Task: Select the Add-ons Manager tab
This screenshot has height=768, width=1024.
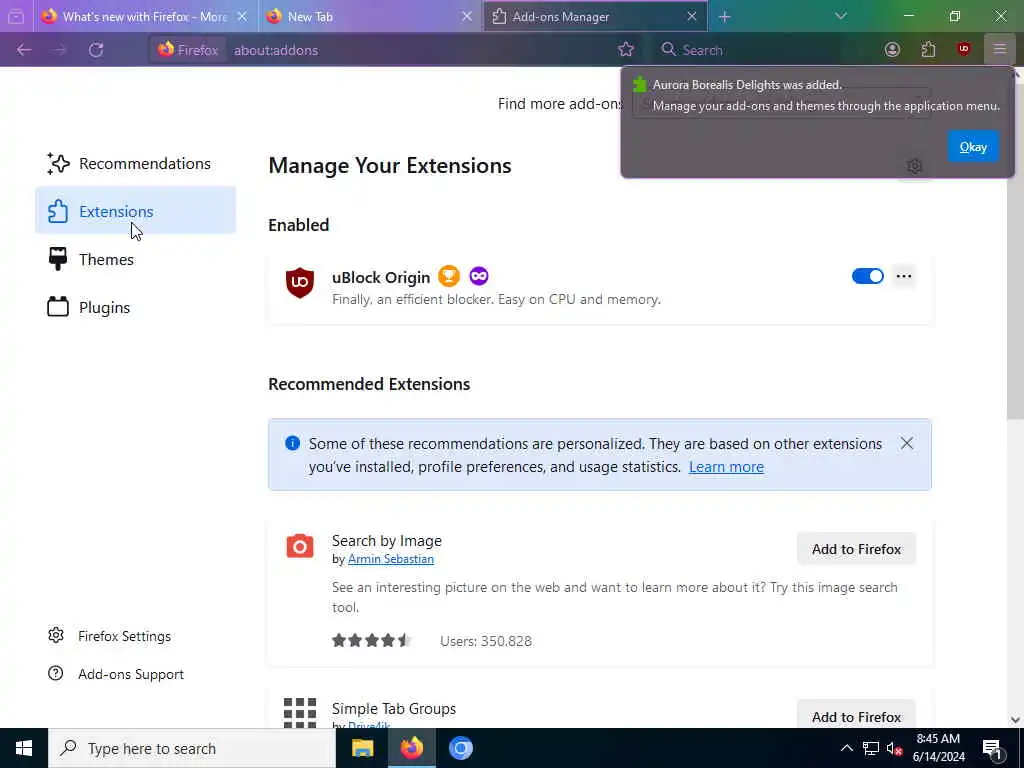Action: (595, 17)
